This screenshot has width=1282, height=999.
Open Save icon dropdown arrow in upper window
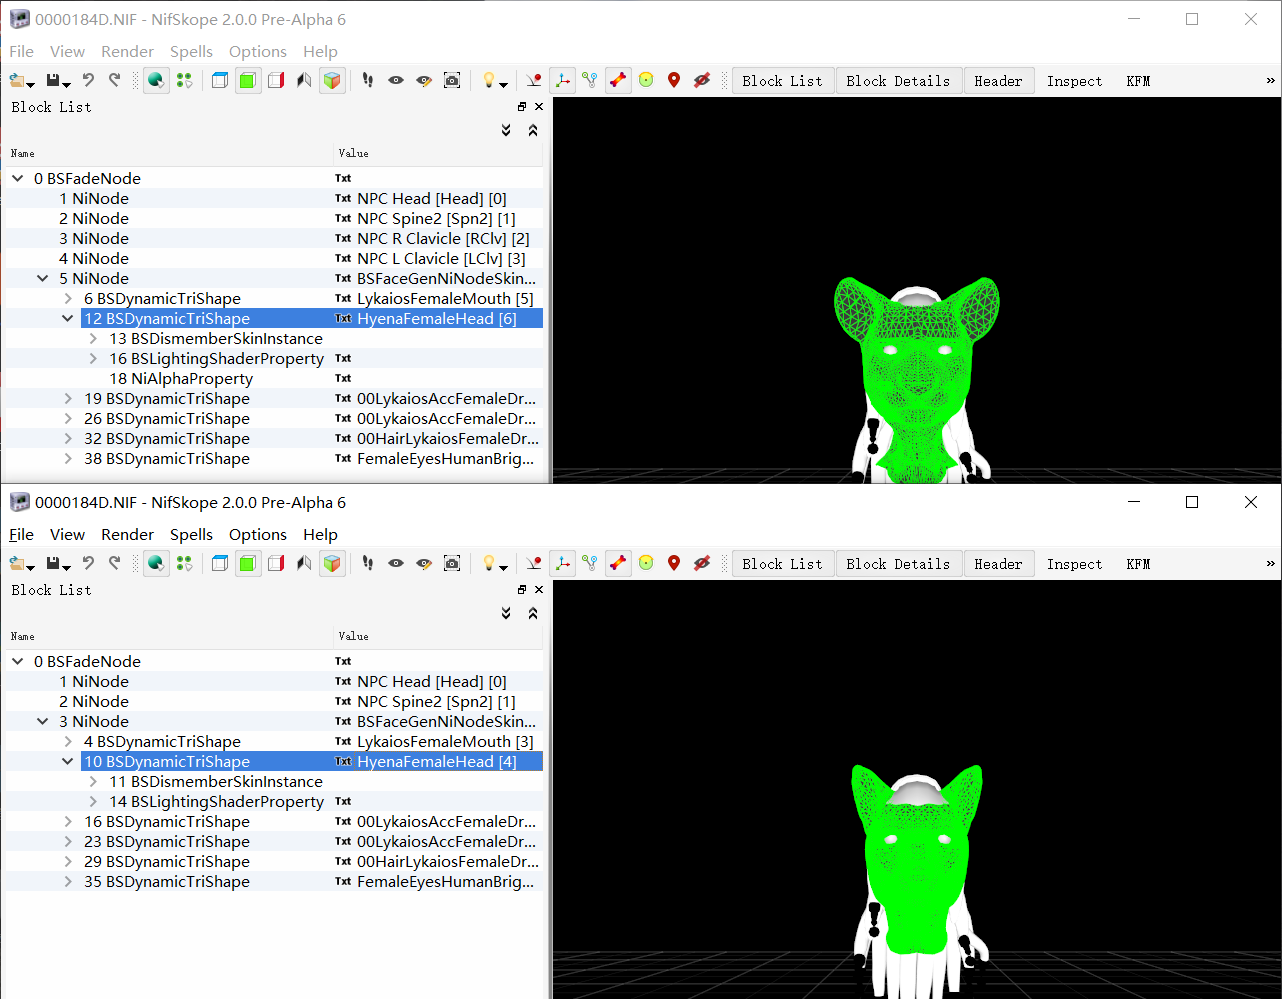[x=67, y=85]
